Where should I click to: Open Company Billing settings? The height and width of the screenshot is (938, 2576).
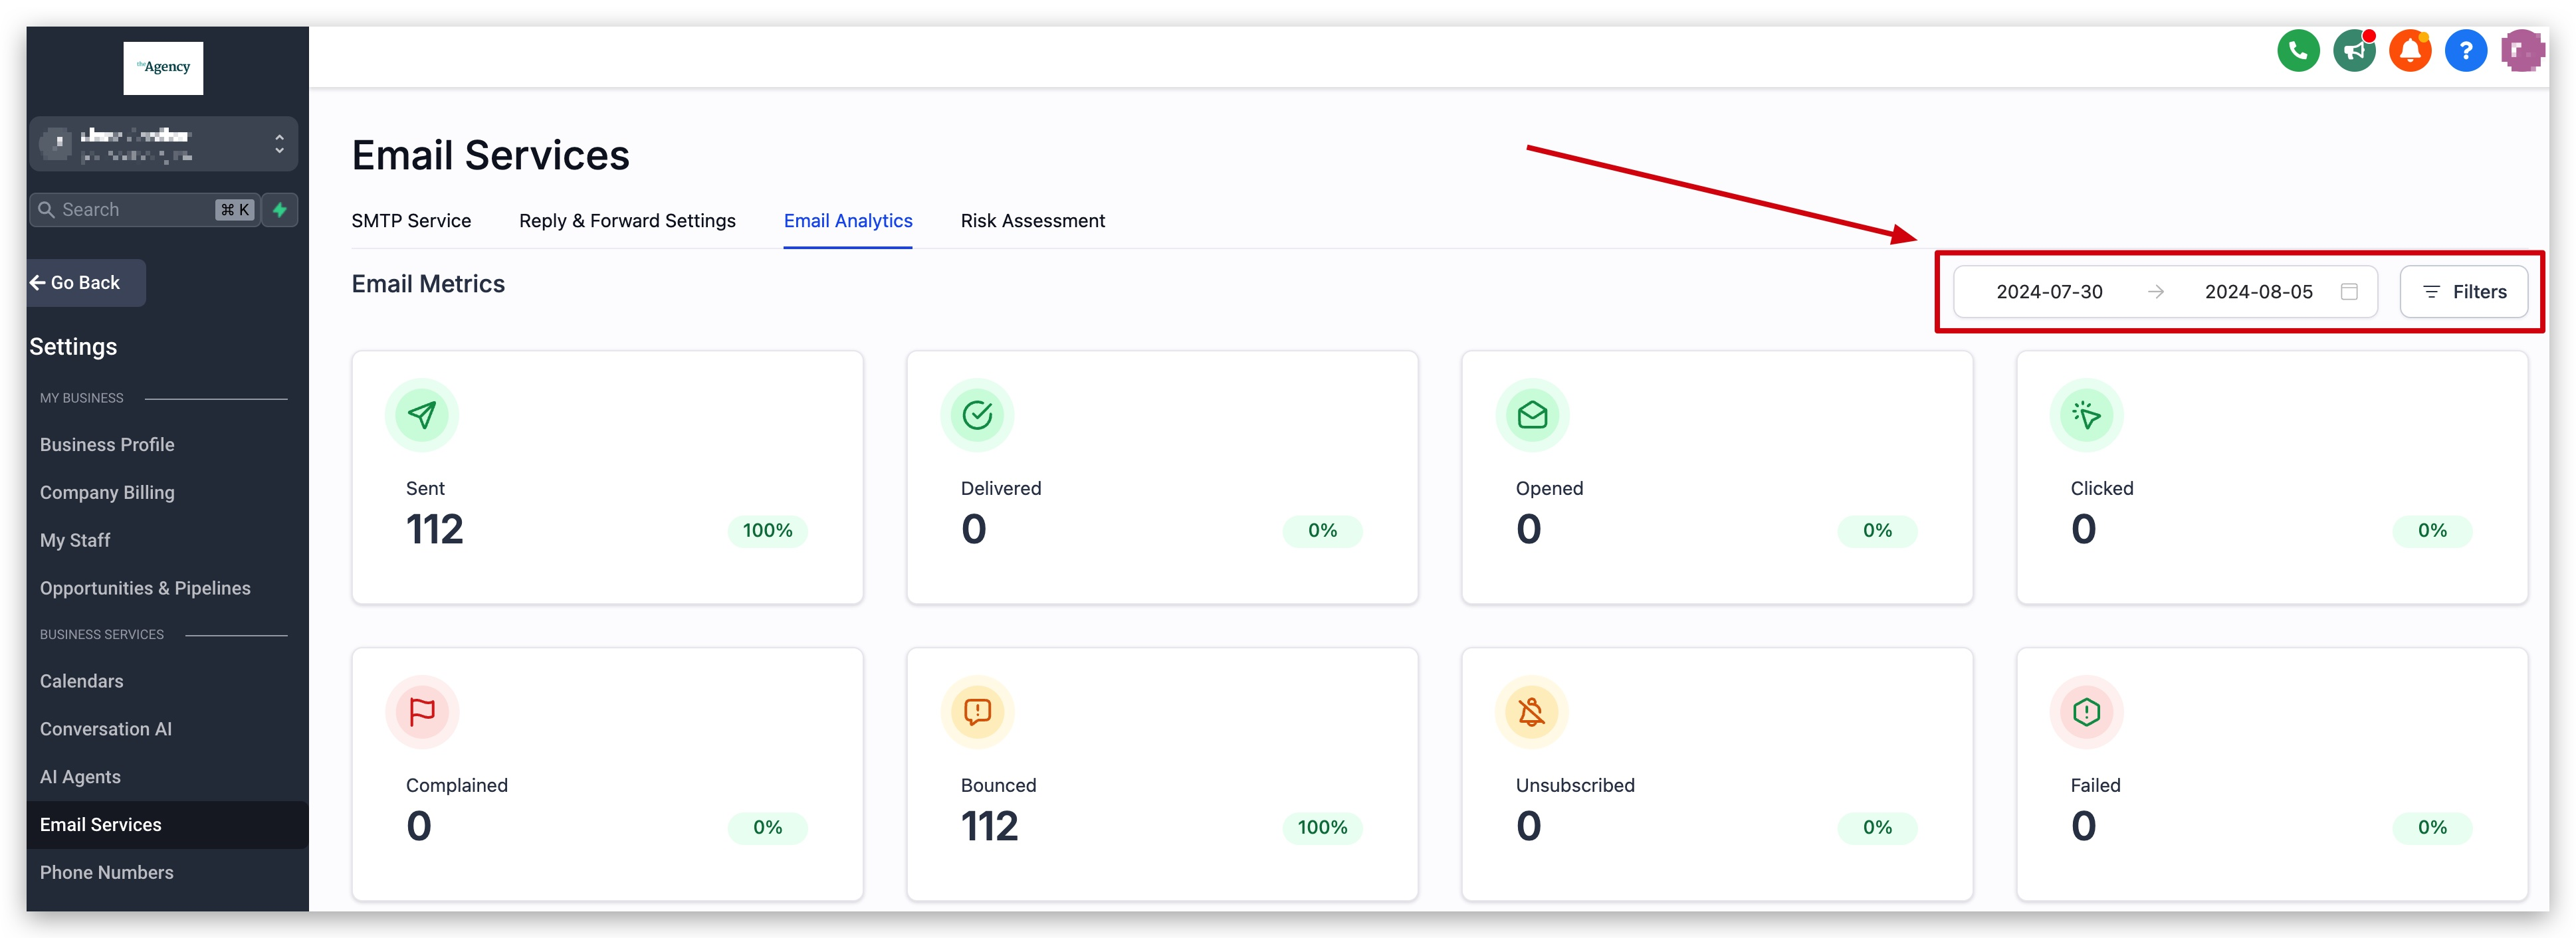coord(107,493)
